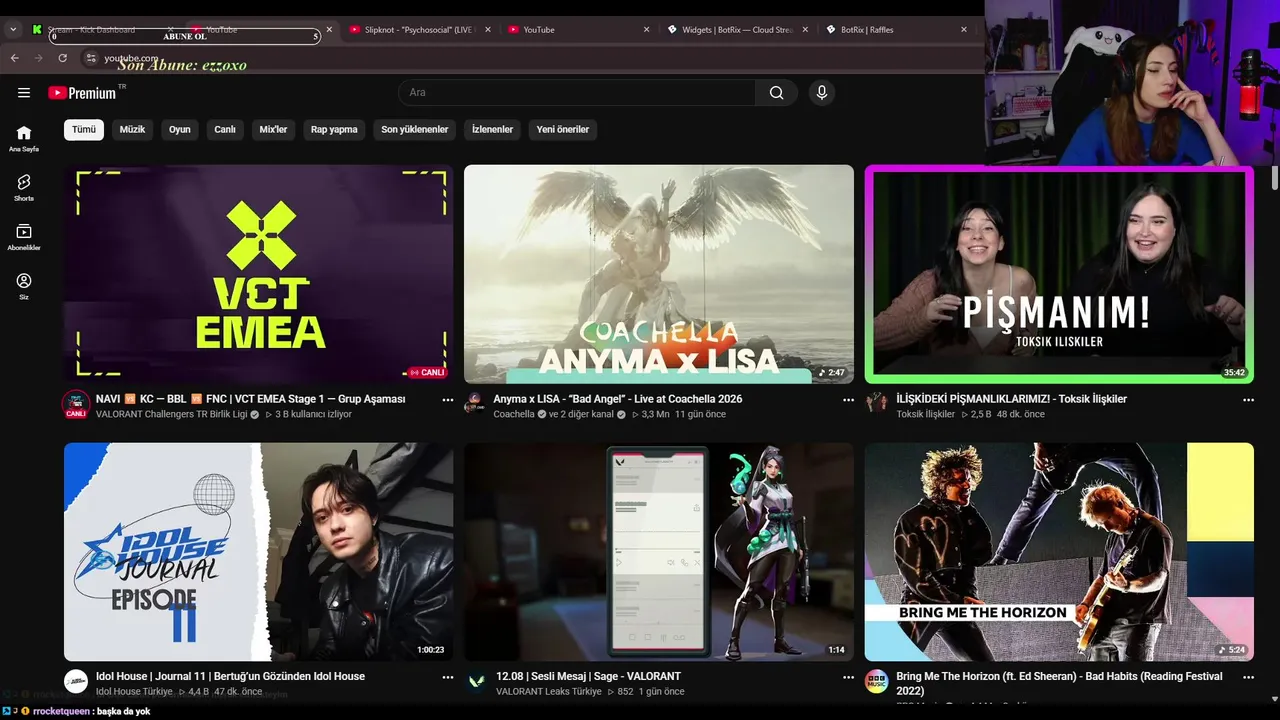Image resolution: width=1280 pixels, height=720 pixels.
Task: Open Ana Sayfa in sidebar
Action: [x=24, y=138]
